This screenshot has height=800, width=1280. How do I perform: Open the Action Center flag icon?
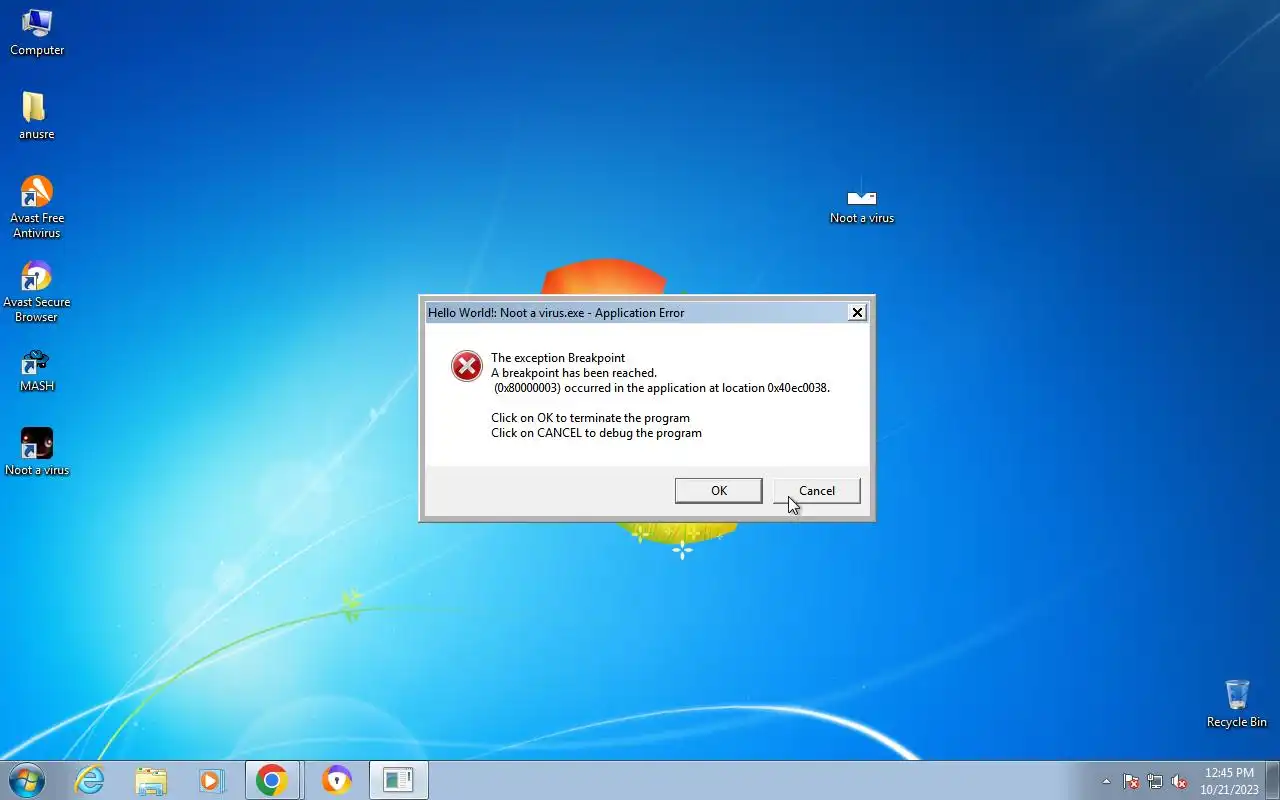pos(1131,781)
